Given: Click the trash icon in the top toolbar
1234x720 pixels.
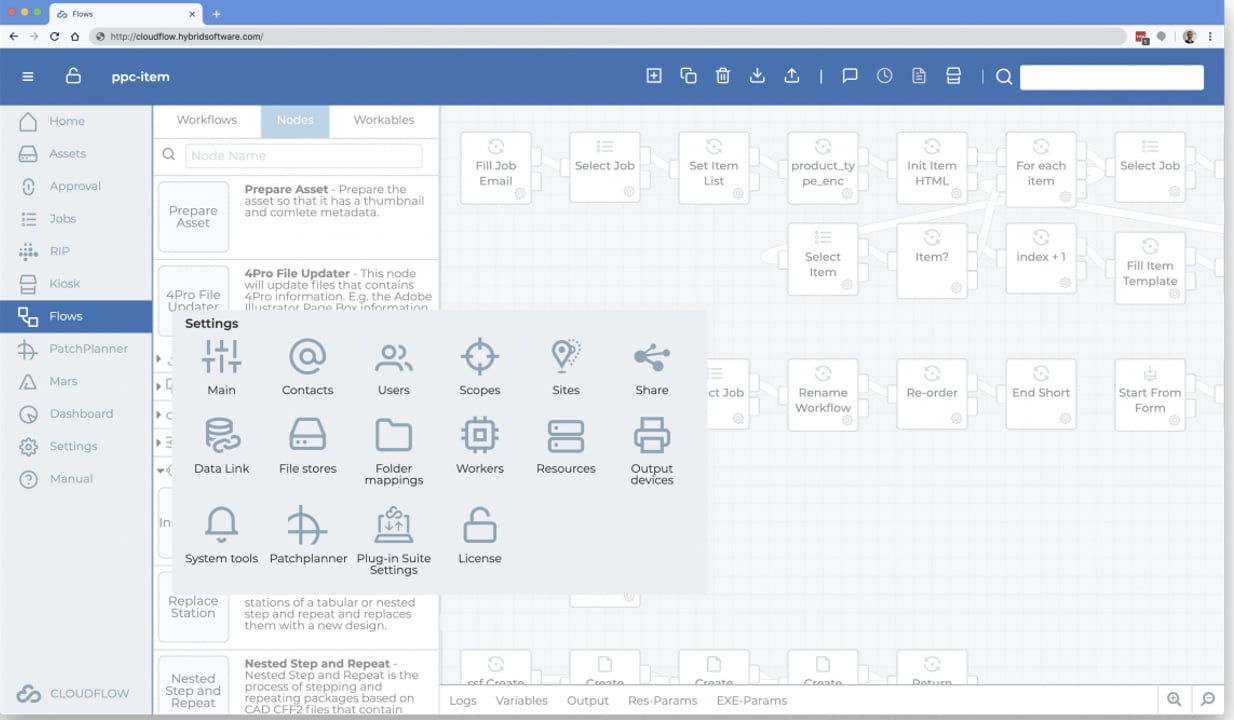Looking at the screenshot, I should [723, 75].
